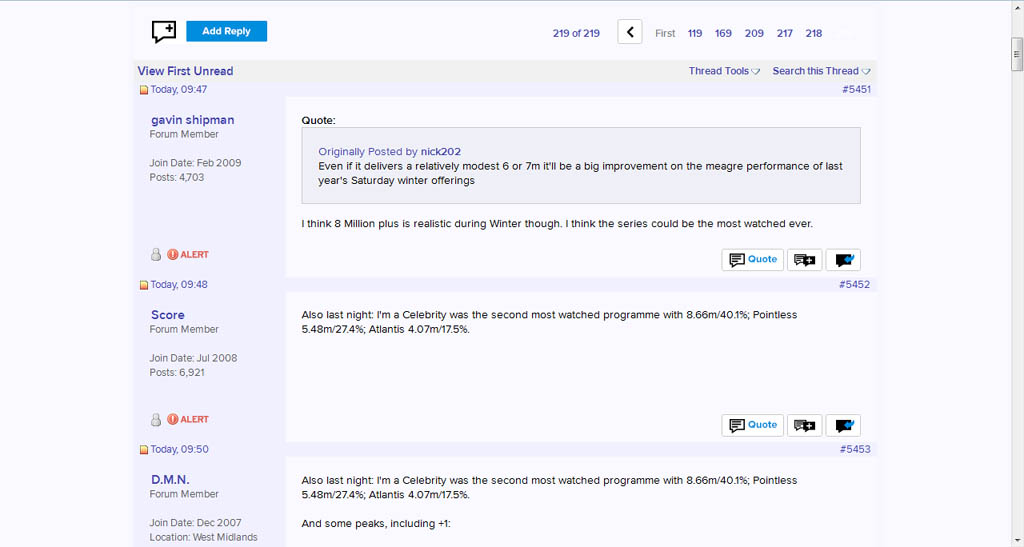Click post status icon beside Today, 09:50
The image size is (1024, 547).
144,450
